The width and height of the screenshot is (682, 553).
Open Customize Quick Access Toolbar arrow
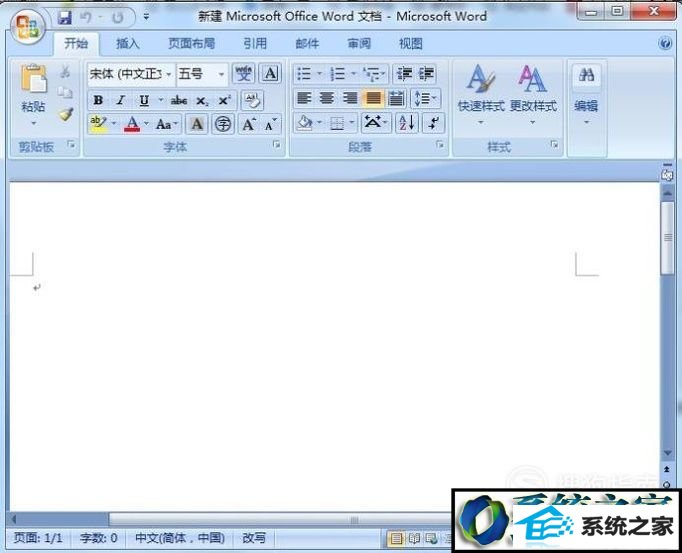(146, 17)
